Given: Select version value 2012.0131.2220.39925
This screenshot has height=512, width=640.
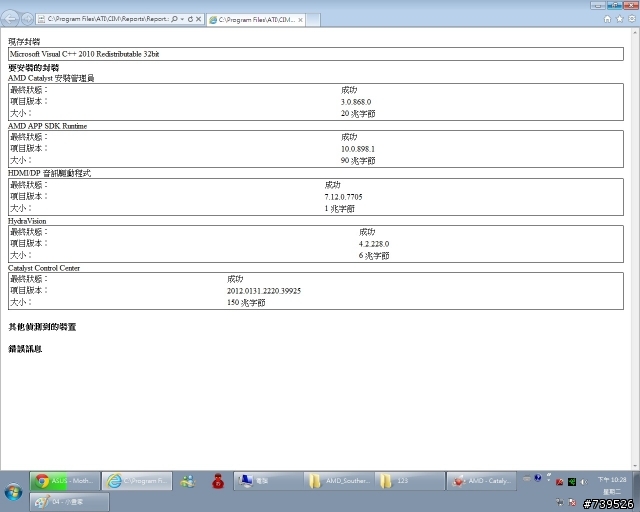Looking at the screenshot, I should [264, 291].
